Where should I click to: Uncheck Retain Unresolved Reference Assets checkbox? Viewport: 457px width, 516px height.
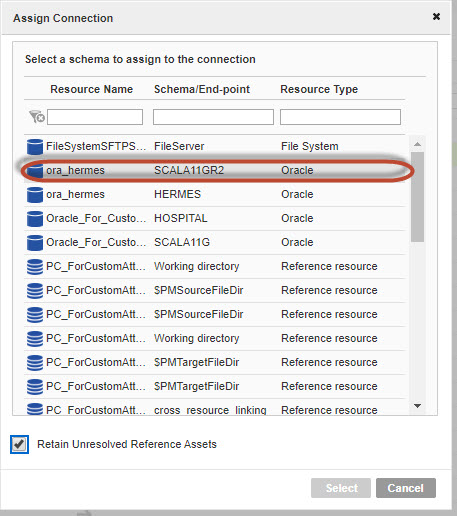[19, 444]
